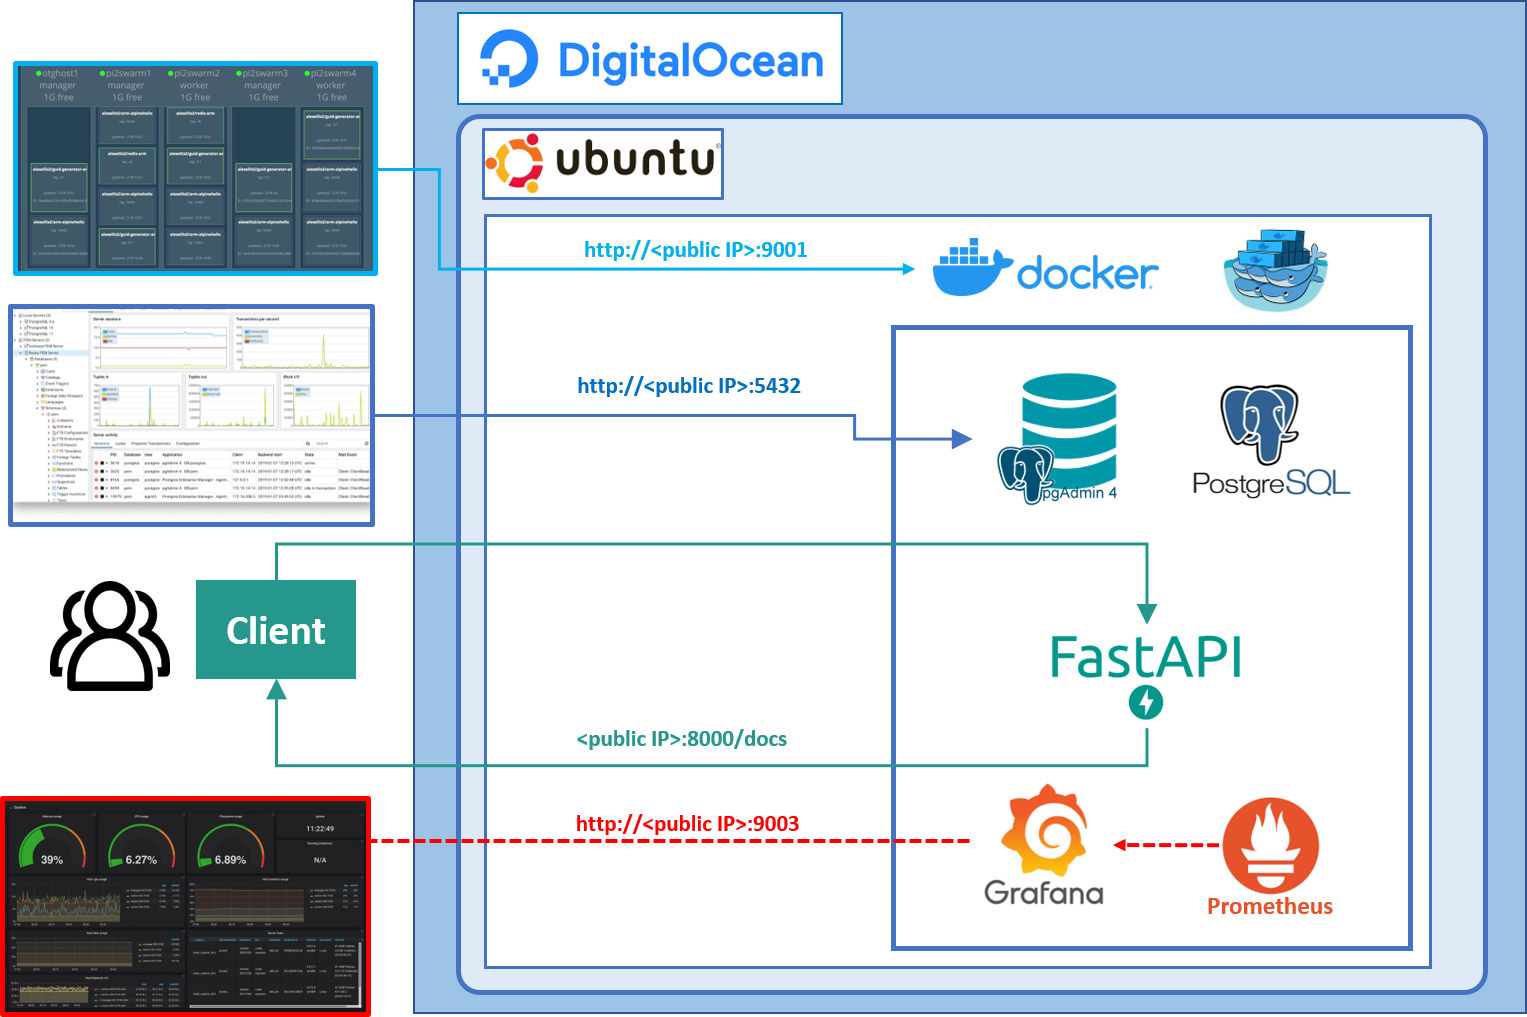Click the Grafana swirl logo
Image resolution: width=1527 pixels, height=1017 pixels.
(x=1044, y=829)
